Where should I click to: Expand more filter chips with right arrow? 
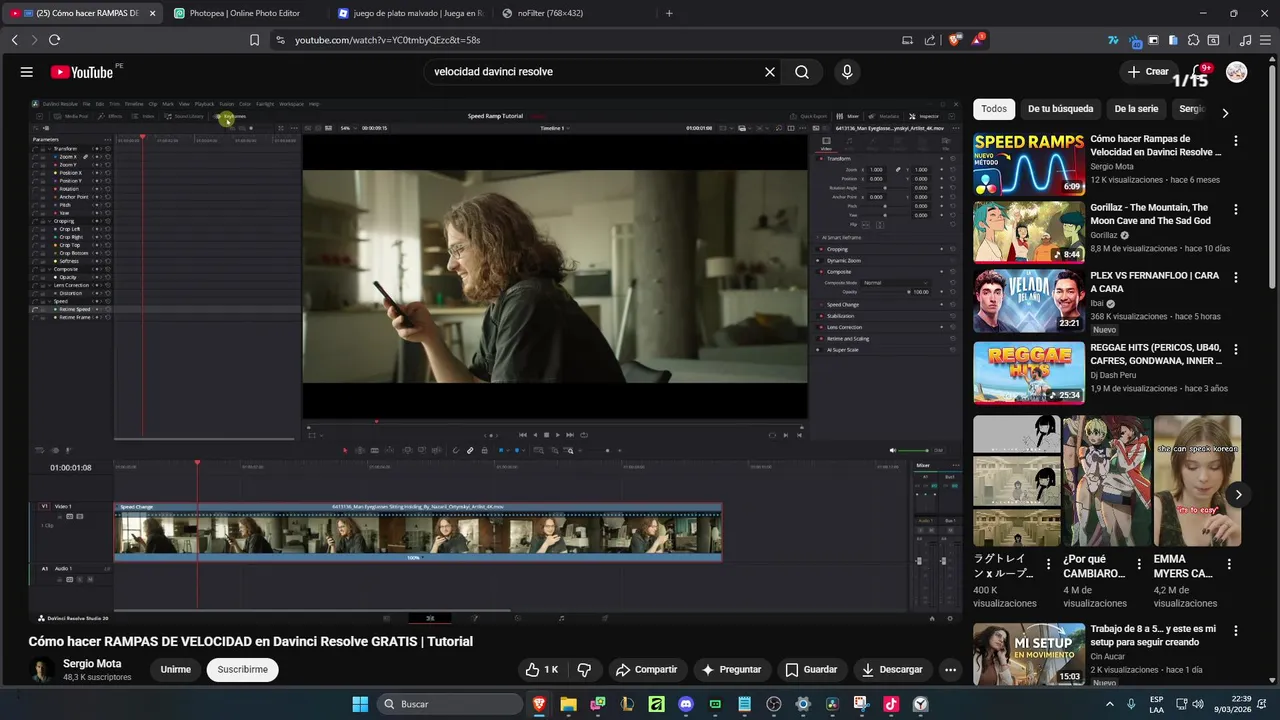(1225, 113)
